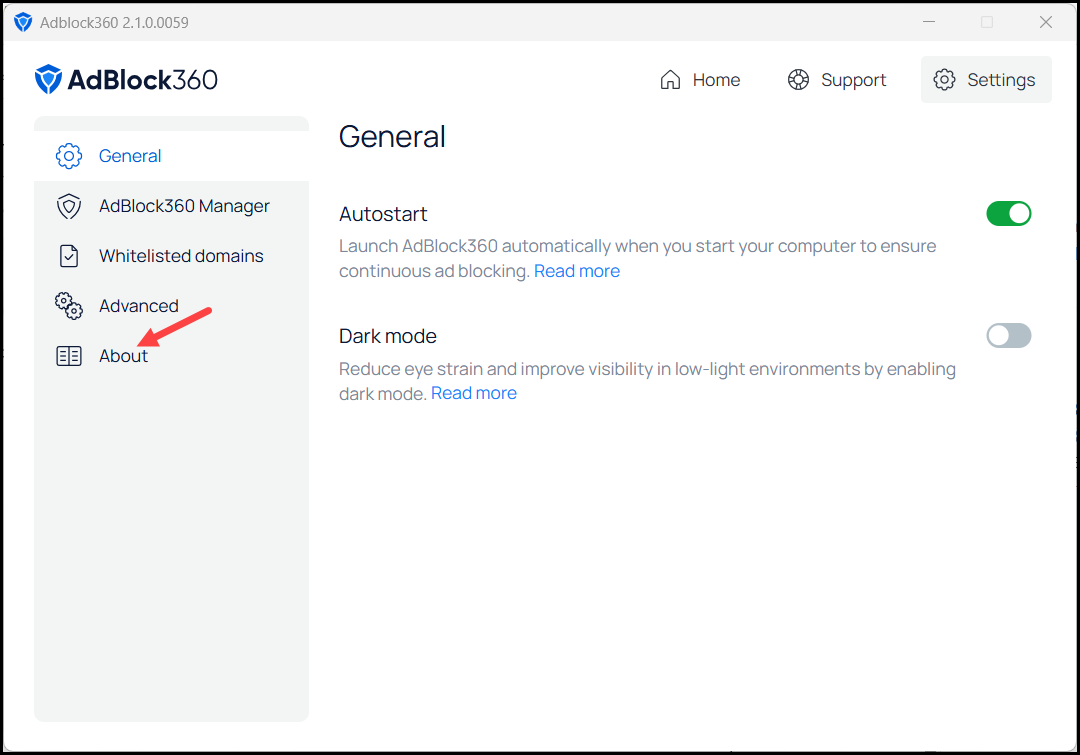Click the title bar Adblock360 app icon
The width and height of the screenshot is (1080, 755).
[23, 22]
